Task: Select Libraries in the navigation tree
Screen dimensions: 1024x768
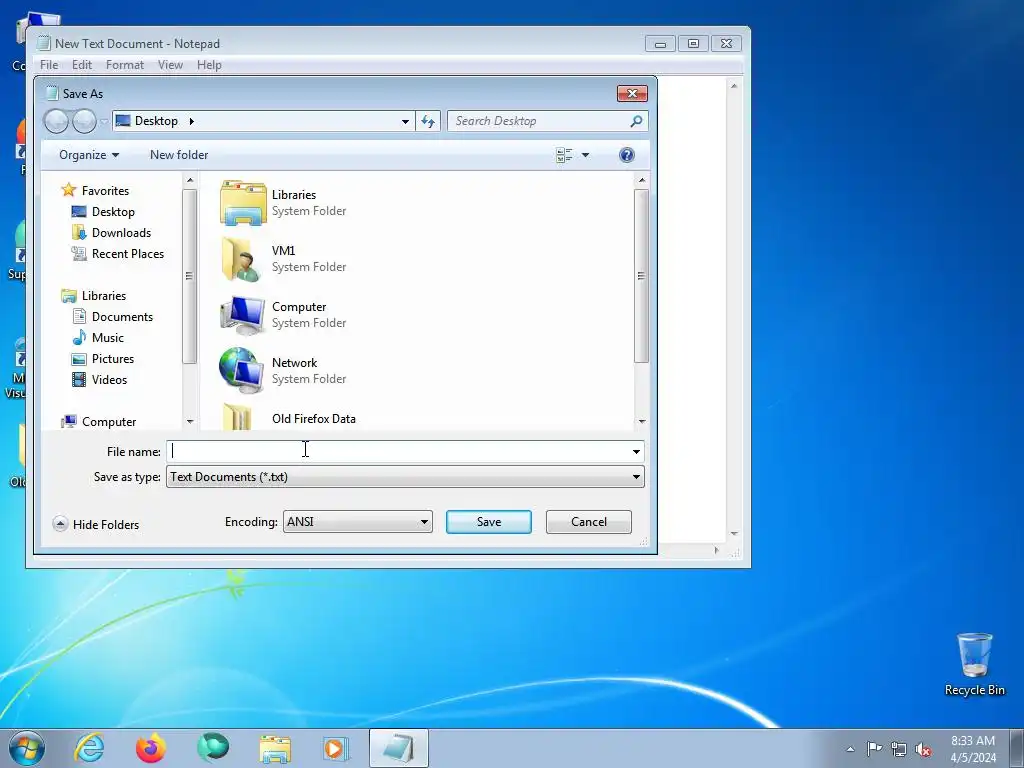Action: [104, 296]
